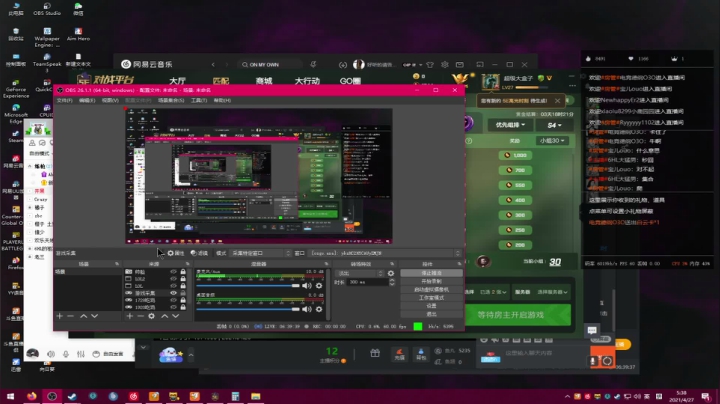Click 1,000 coin reward button

pos(515,155)
